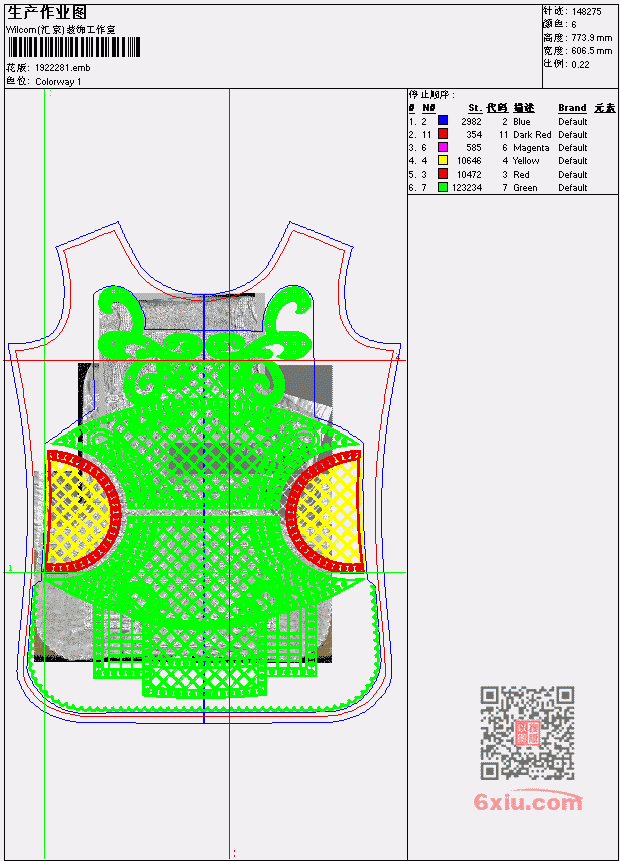Choose the Yellow color swatch
The image size is (620, 861).
[x=443, y=160]
